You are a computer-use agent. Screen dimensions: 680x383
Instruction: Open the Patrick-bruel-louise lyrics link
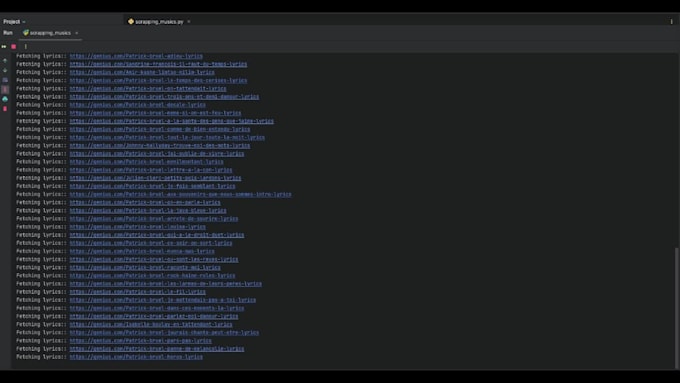click(137, 227)
